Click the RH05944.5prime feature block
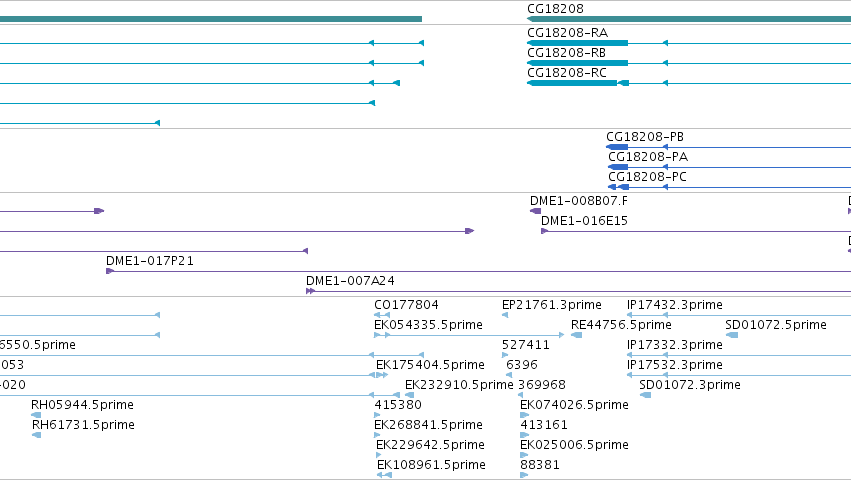Screen dimensions: 851x480 [36, 415]
